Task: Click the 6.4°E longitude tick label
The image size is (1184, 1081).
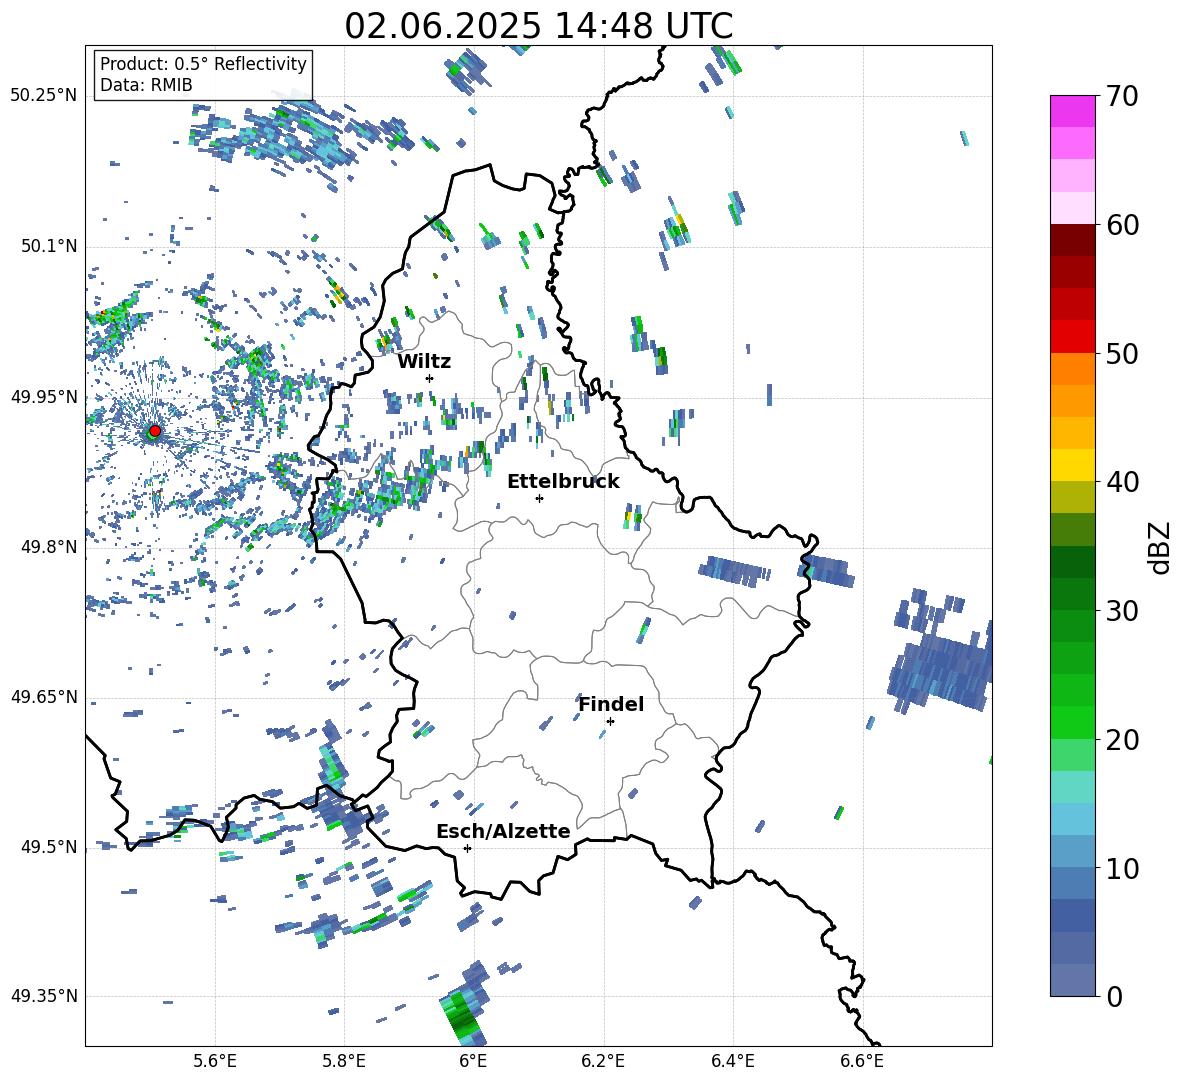Action: pos(732,1062)
